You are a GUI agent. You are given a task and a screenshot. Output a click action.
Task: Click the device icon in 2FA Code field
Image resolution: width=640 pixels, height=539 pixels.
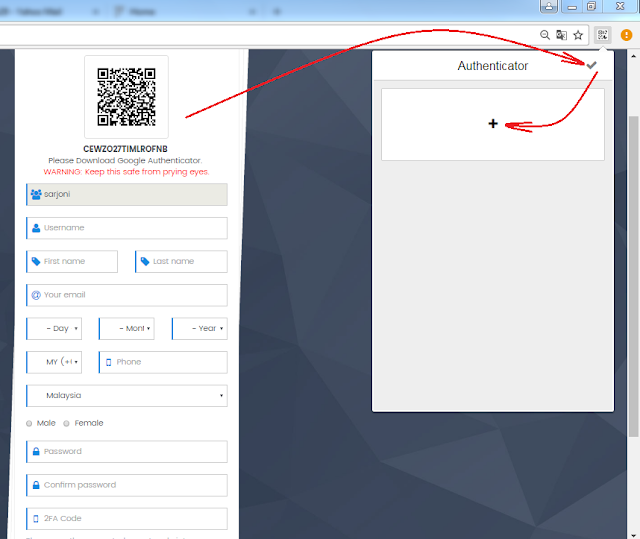[36, 519]
